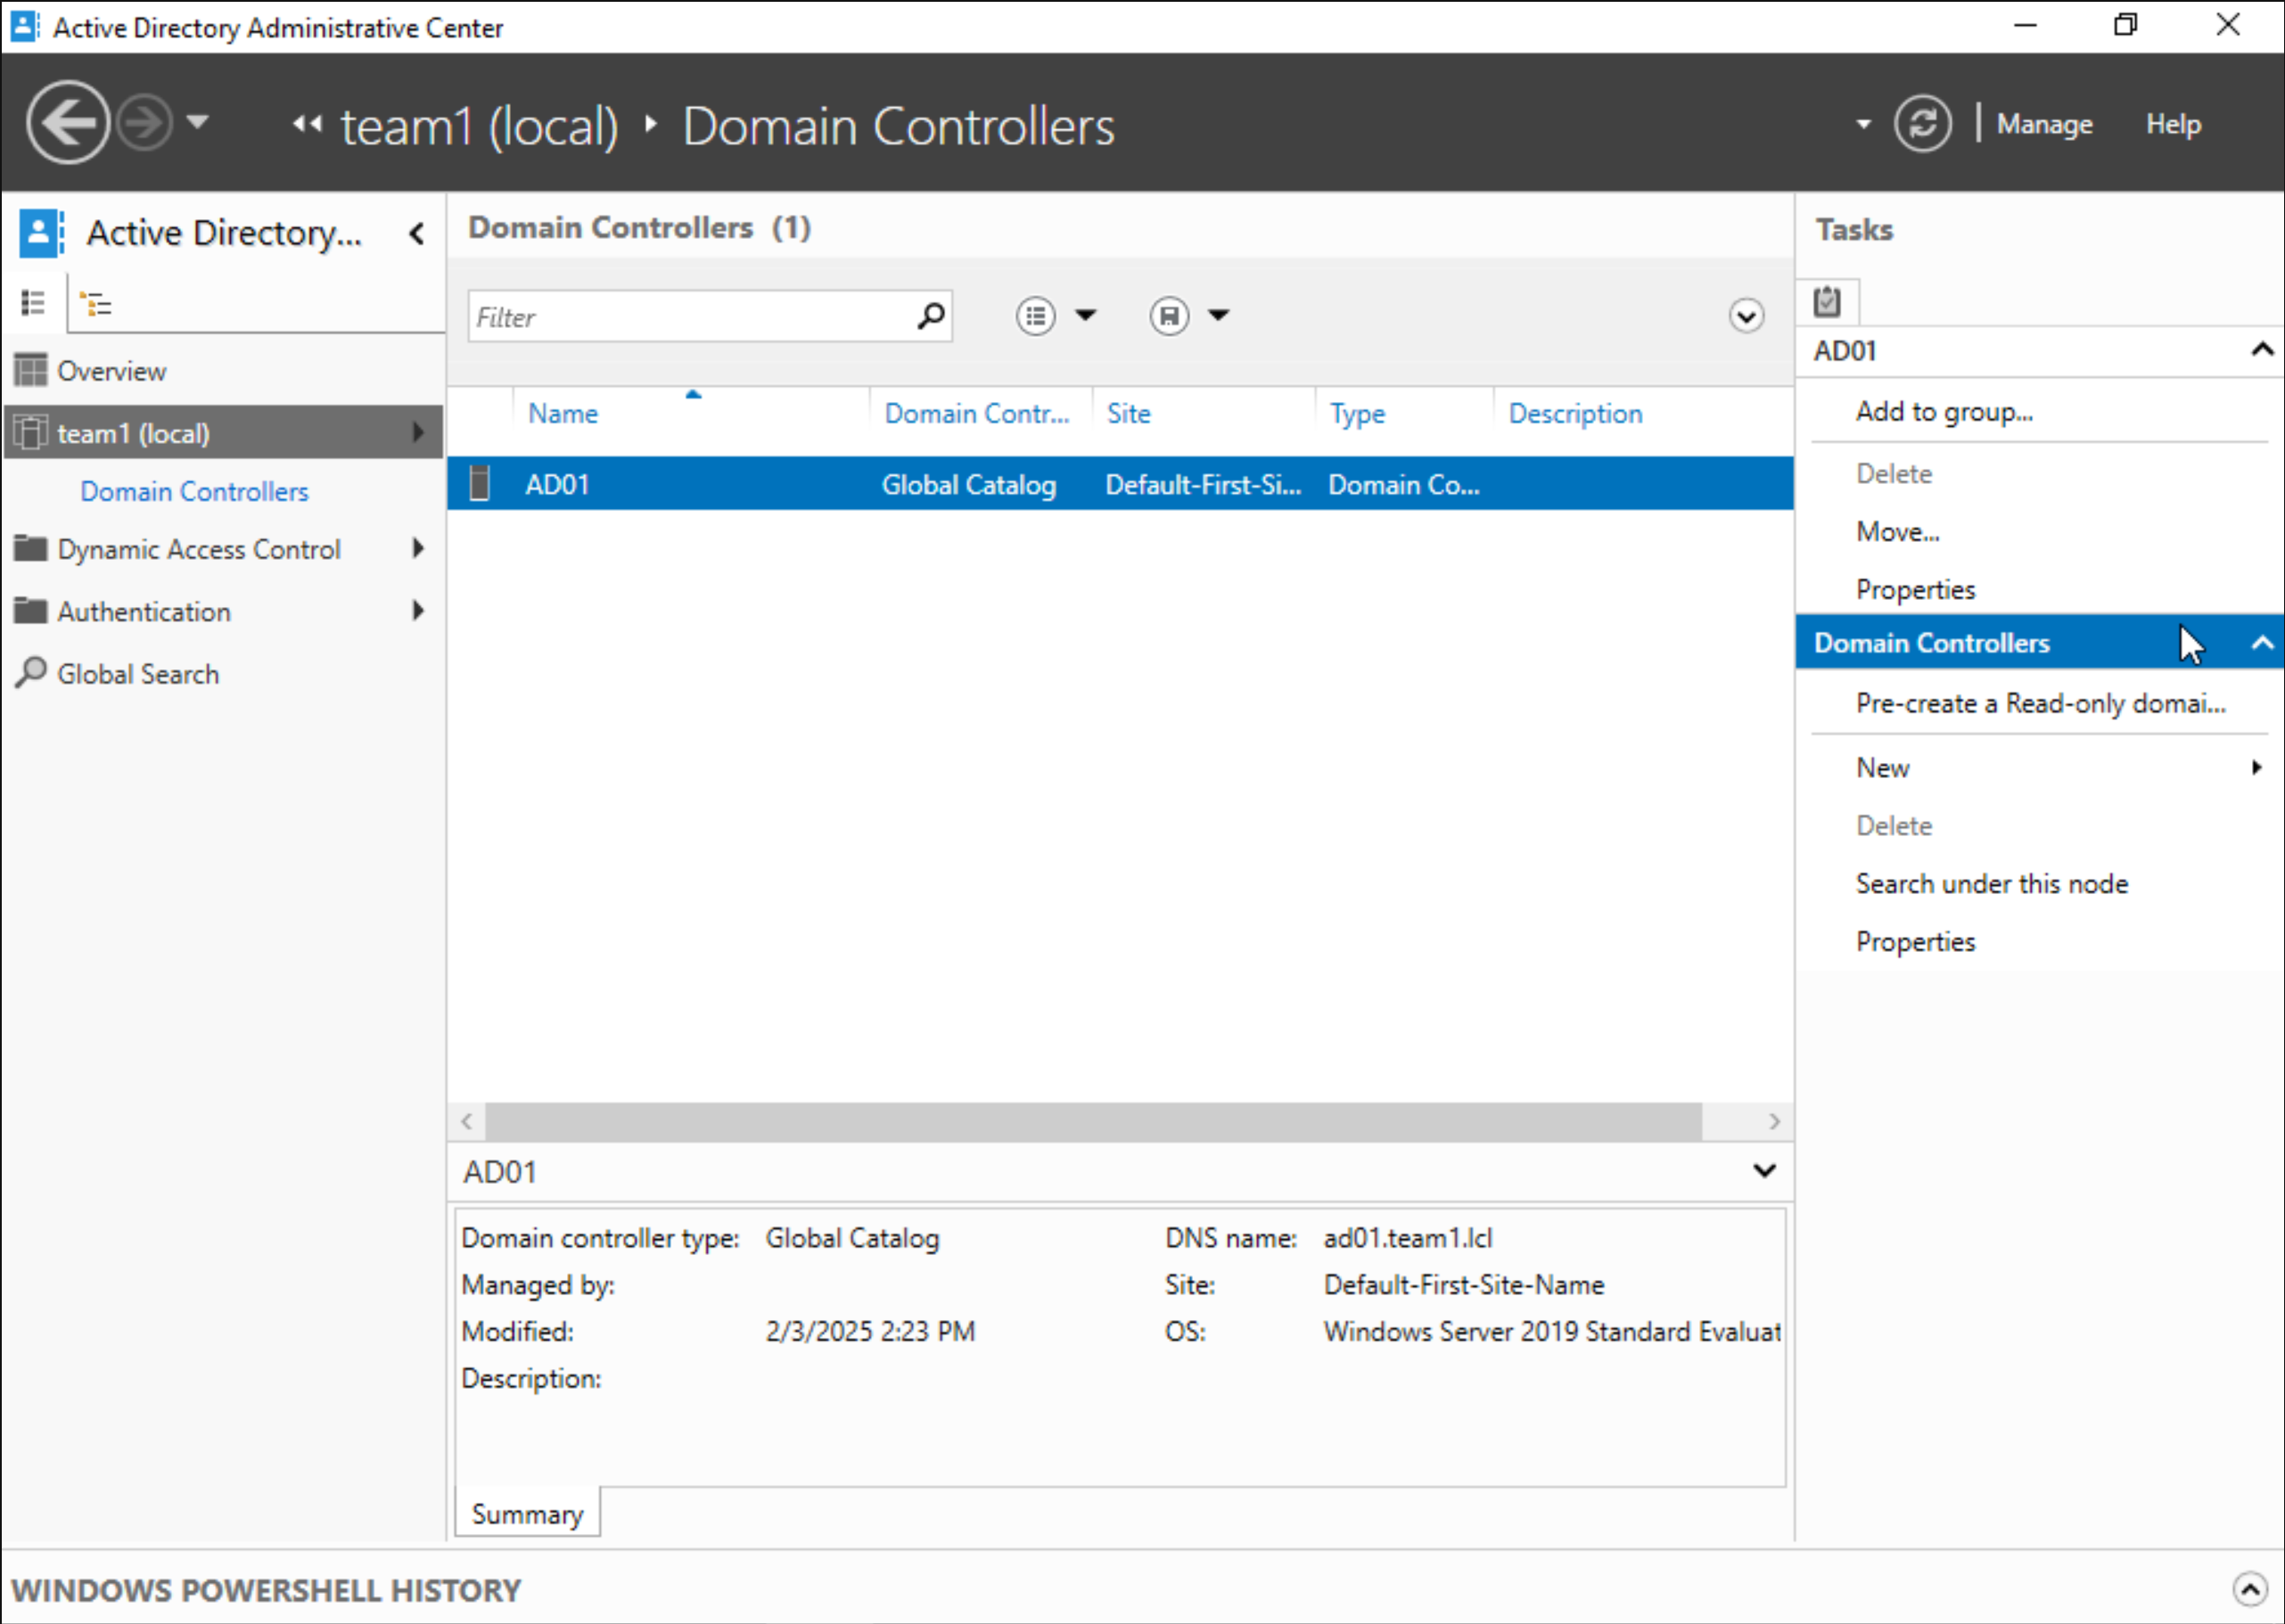The image size is (2285, 1624).
Task: Click the Tasks clipboard icon
Action: (x=1826, y=301)
